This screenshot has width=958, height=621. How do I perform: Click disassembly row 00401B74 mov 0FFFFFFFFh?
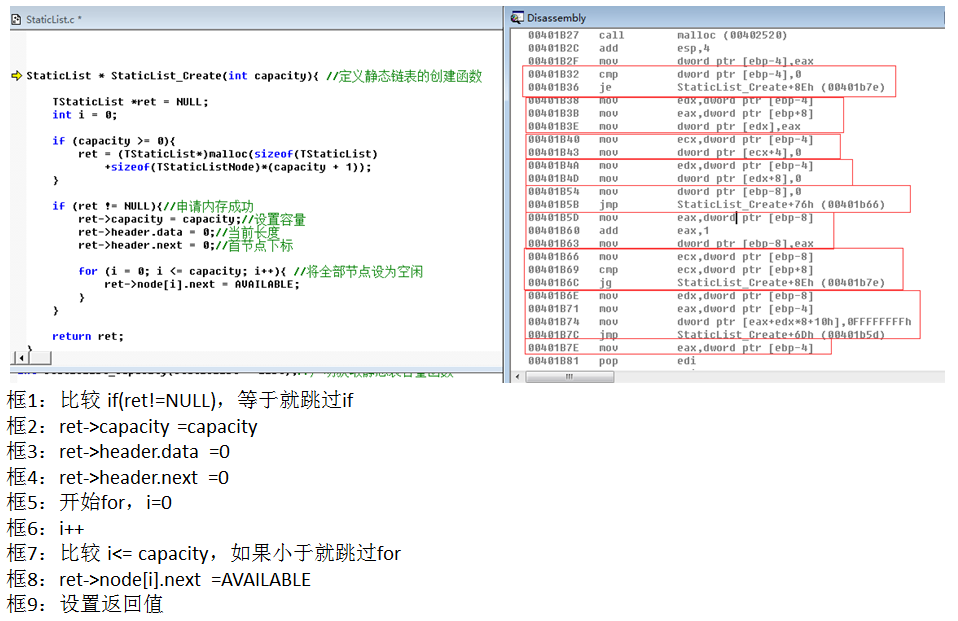(x=720, y=322)
